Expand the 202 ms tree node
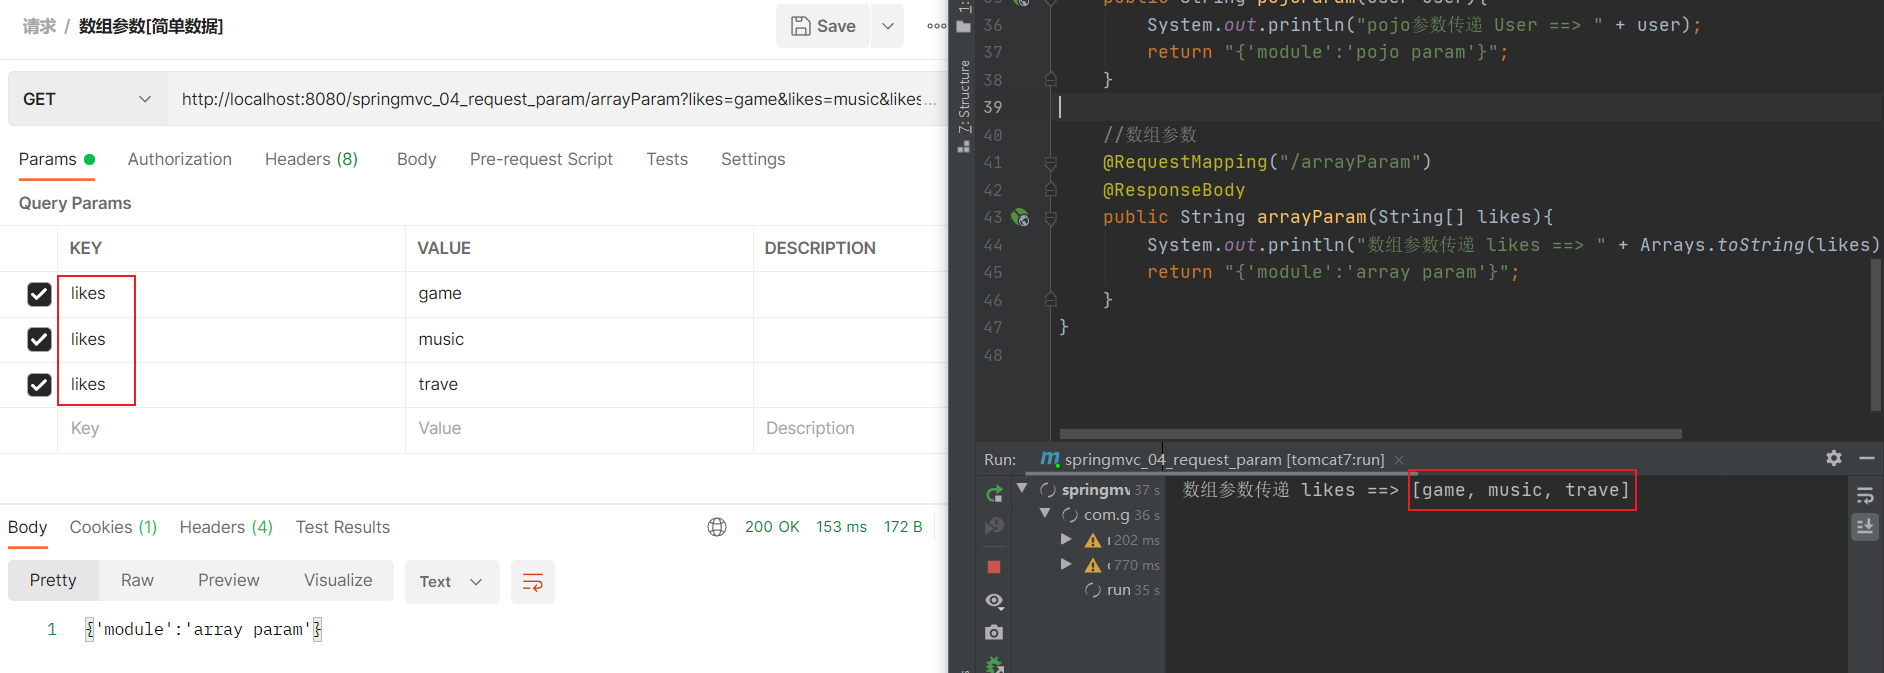1884x673 pixels. point(1066,539)
